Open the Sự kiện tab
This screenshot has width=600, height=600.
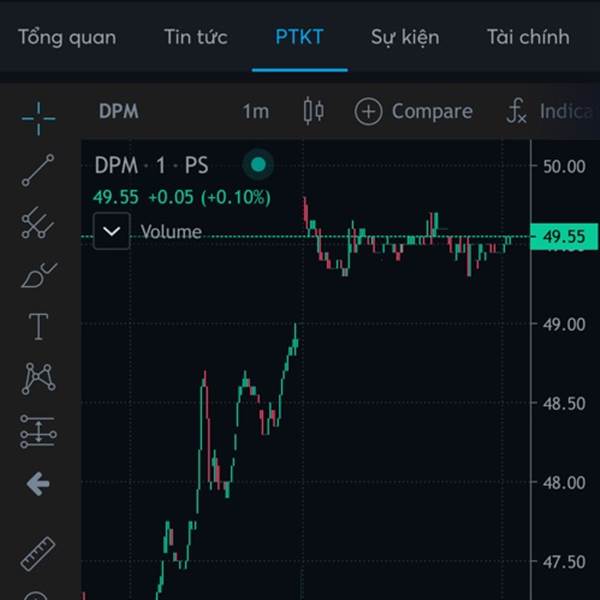pyautogui.click(x=405, y=38)
